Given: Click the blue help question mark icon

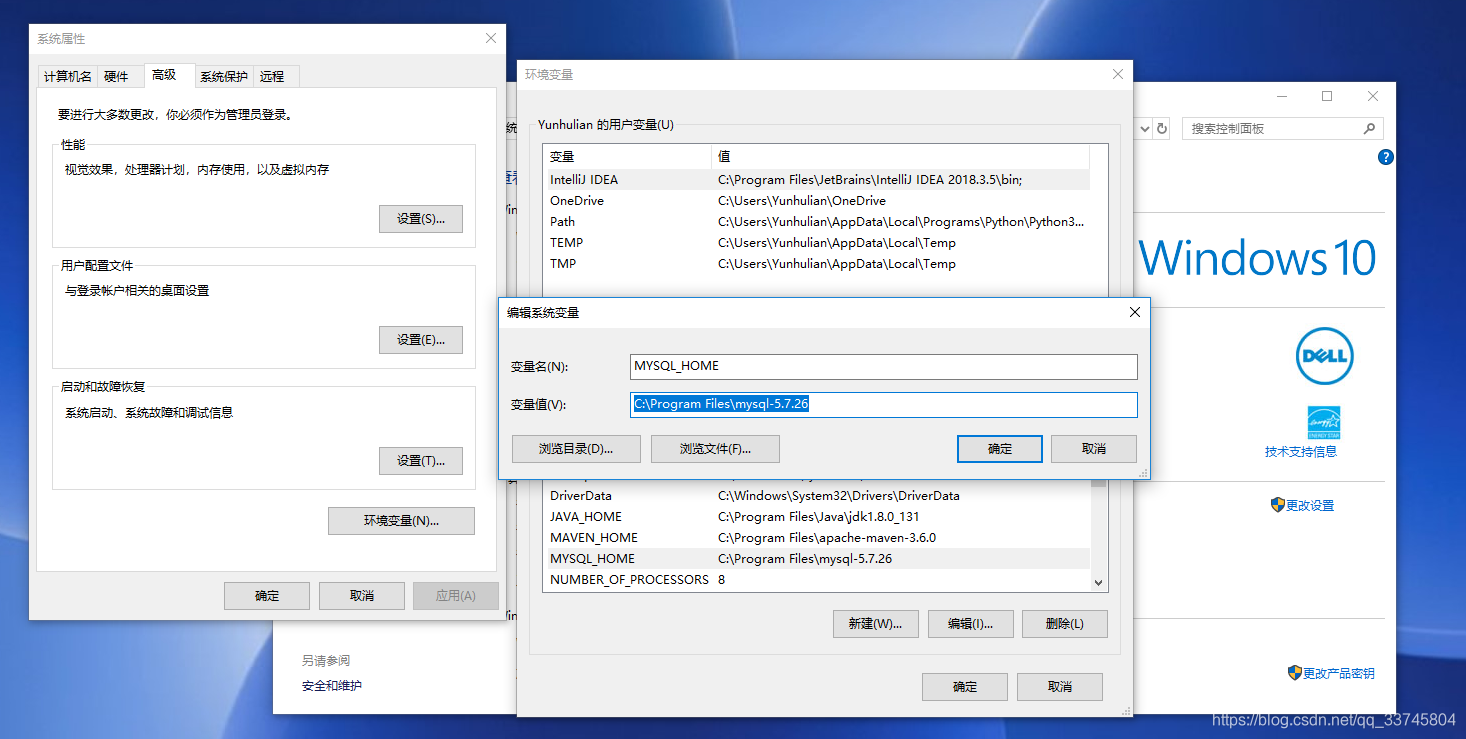Looking at the screenshot, I should (1385, 157).
